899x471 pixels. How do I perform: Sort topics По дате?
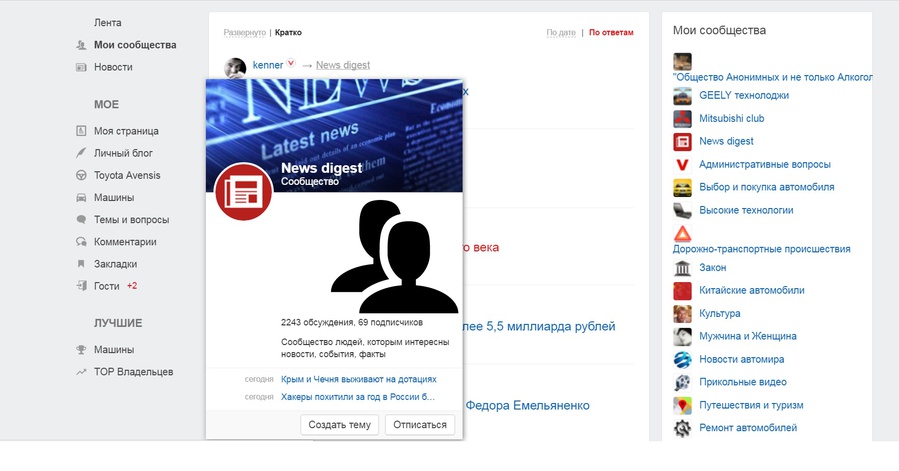[561, 33]
